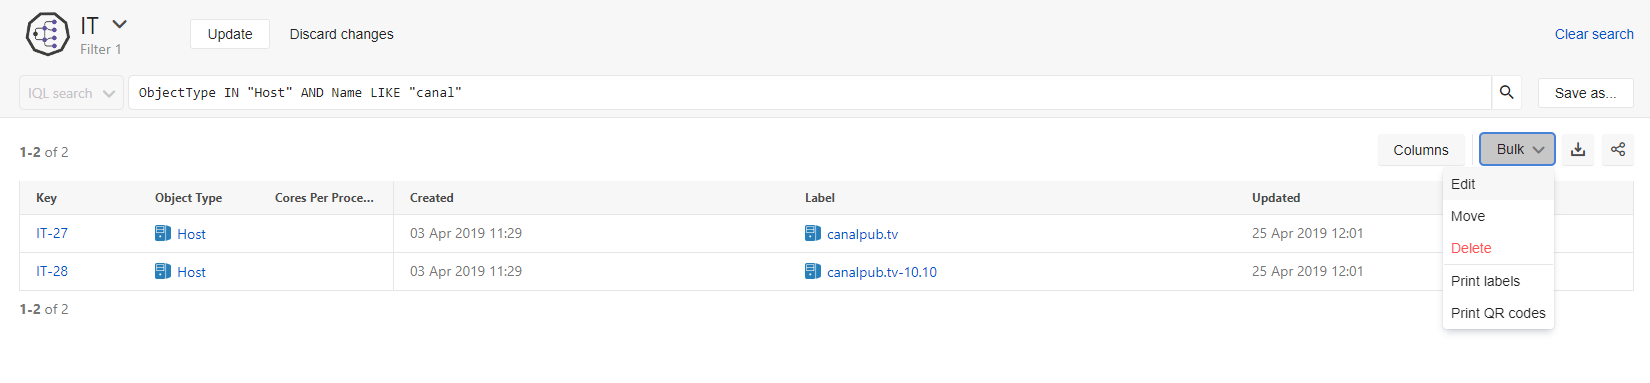
Task: Click the Insight schema logo icon
Action: (47, 34)
